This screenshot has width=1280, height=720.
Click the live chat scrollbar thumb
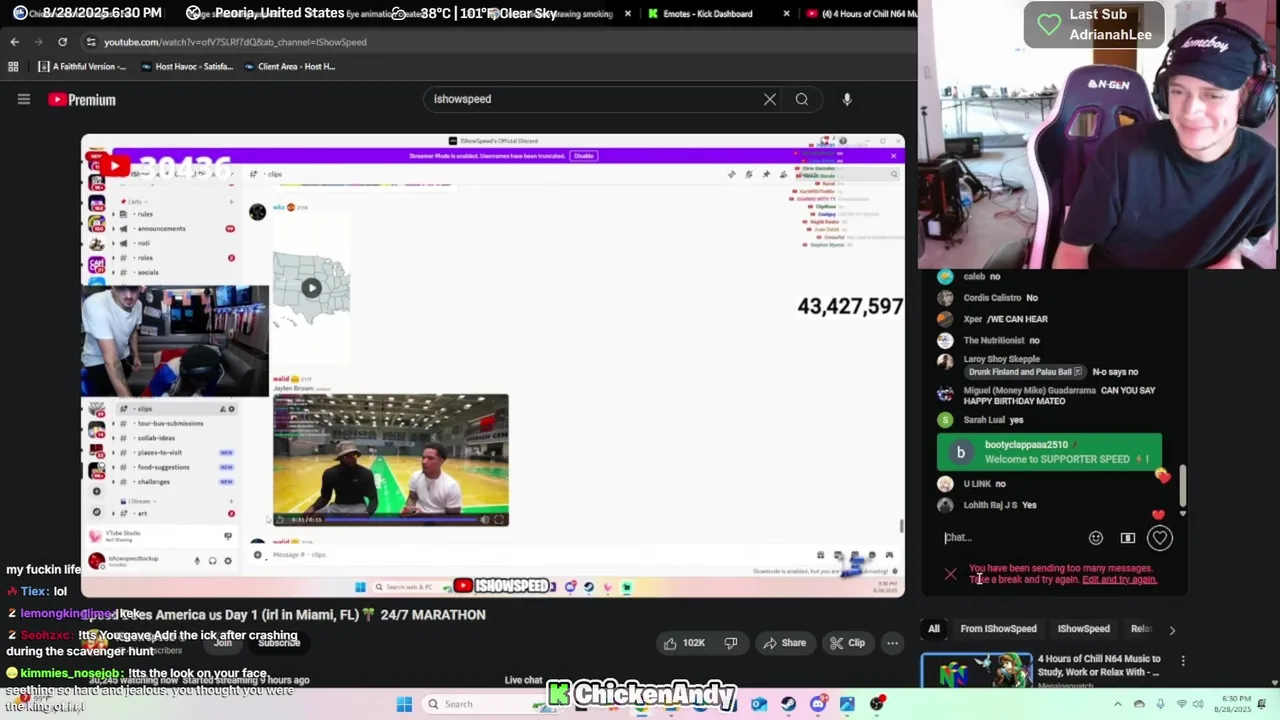point(1183,486)
